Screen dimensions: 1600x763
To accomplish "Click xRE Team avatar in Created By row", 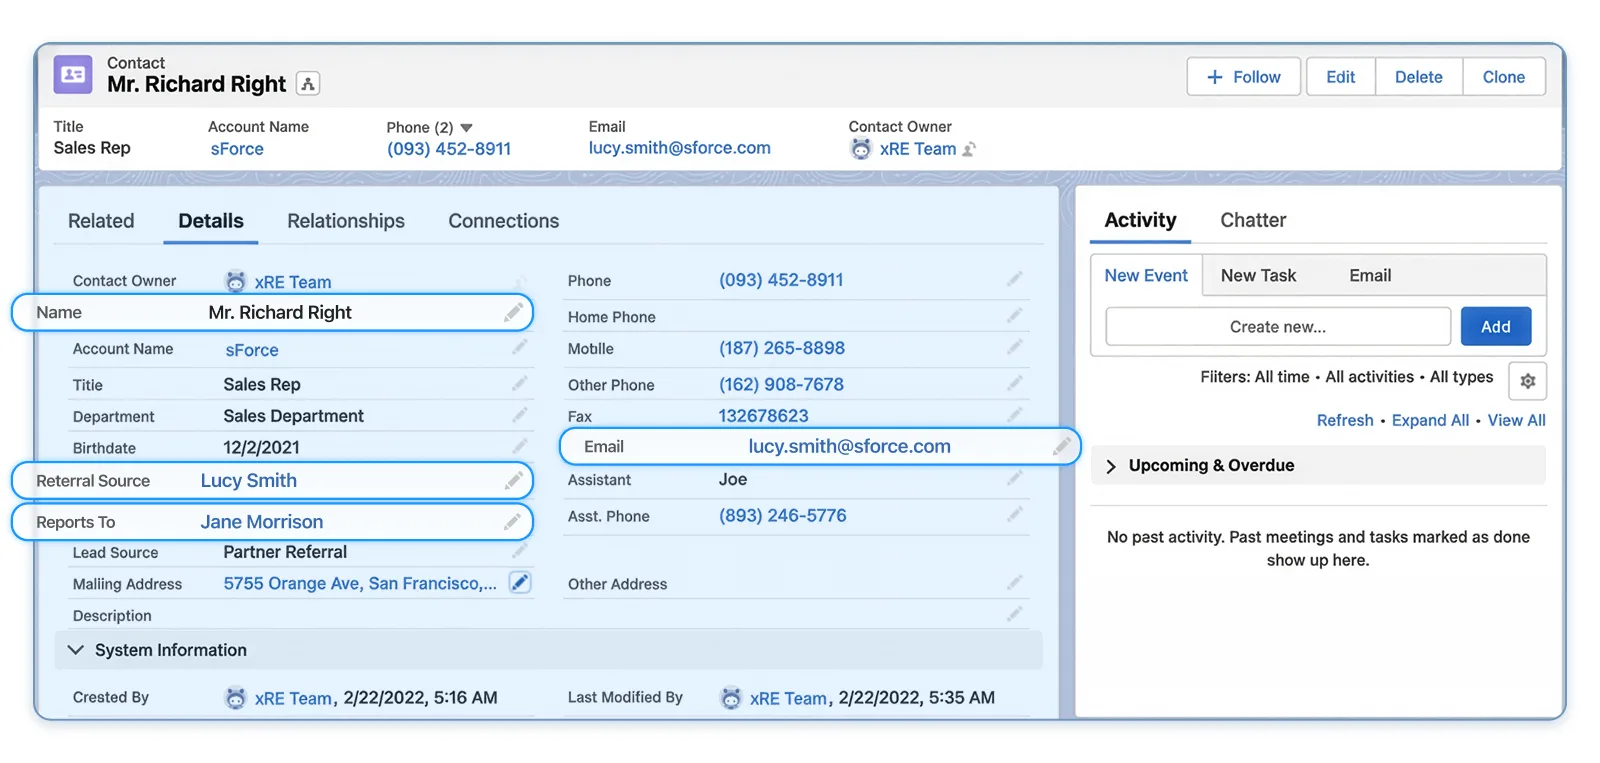I will [x=235, y=698].
